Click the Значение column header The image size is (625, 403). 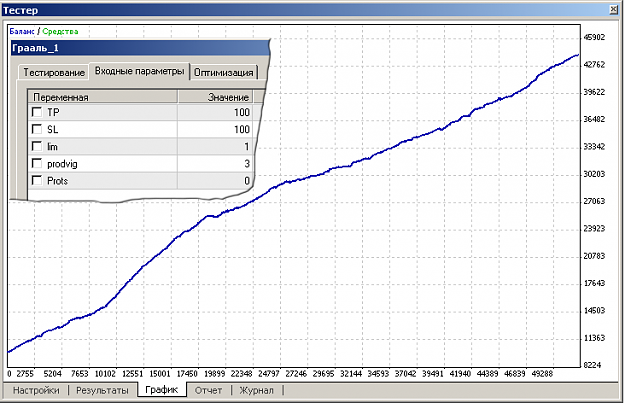[x=216, y=97]
